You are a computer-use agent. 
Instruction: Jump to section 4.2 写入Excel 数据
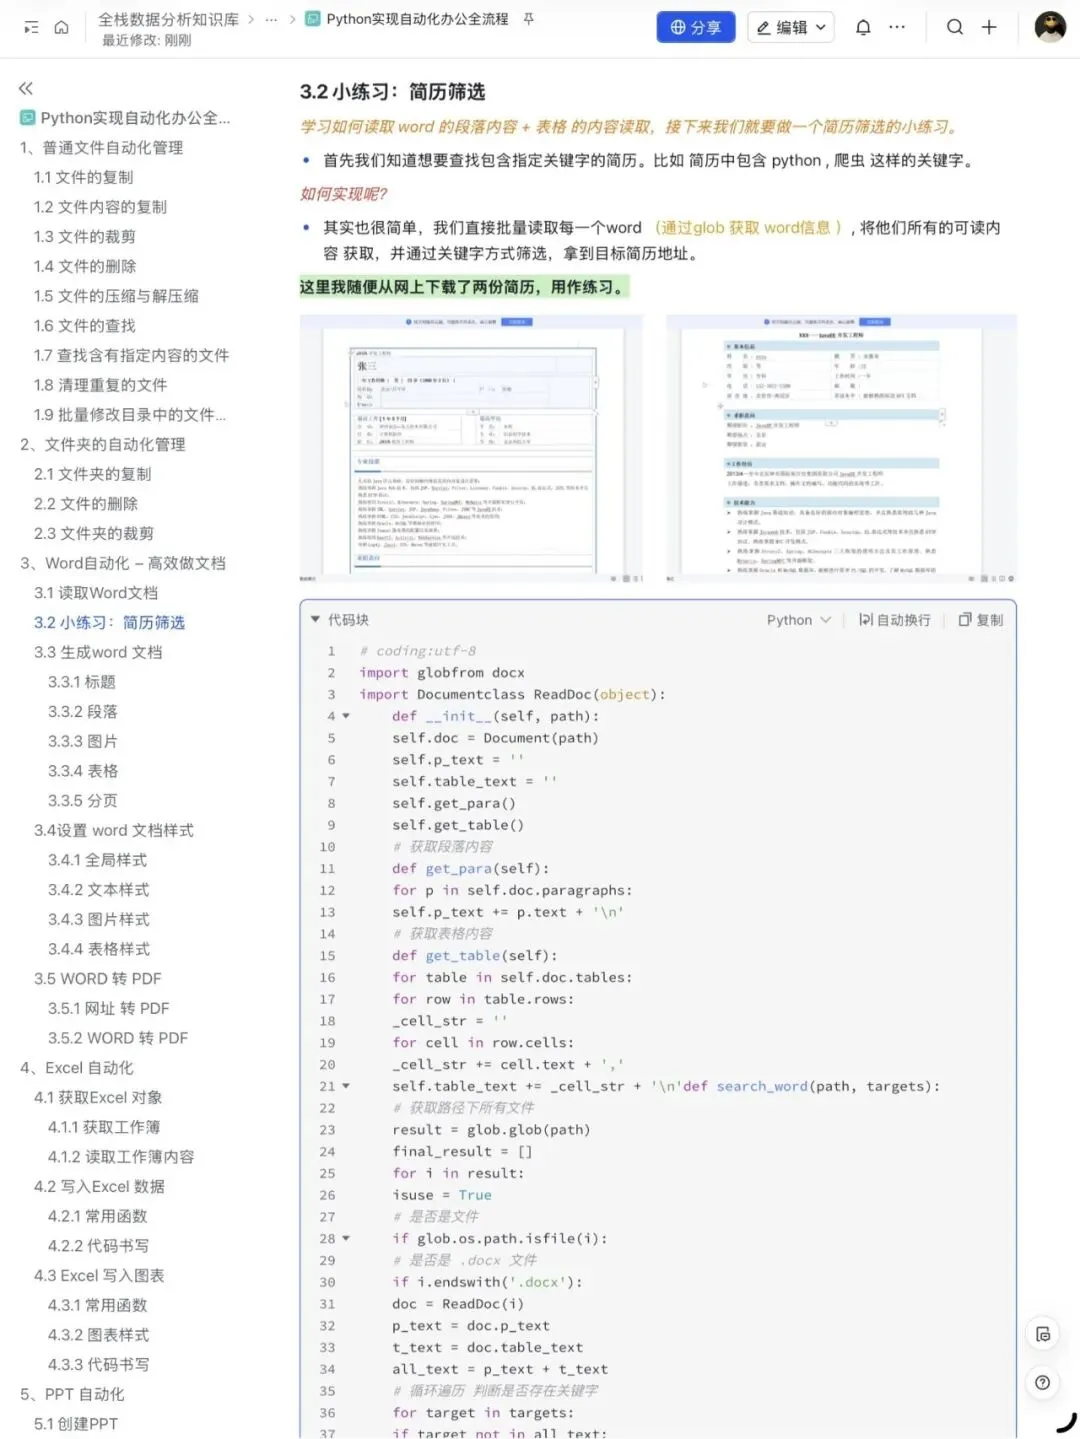click(99, 1187)
